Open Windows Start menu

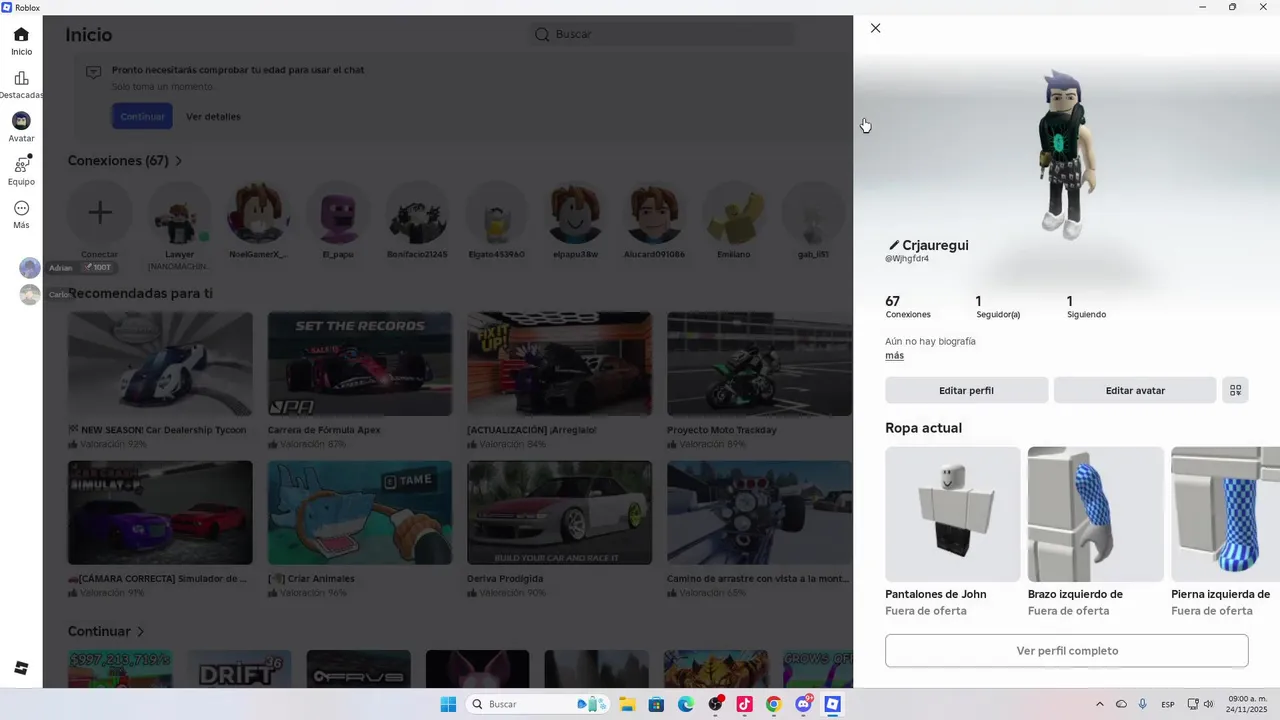[x=448, y=704]
